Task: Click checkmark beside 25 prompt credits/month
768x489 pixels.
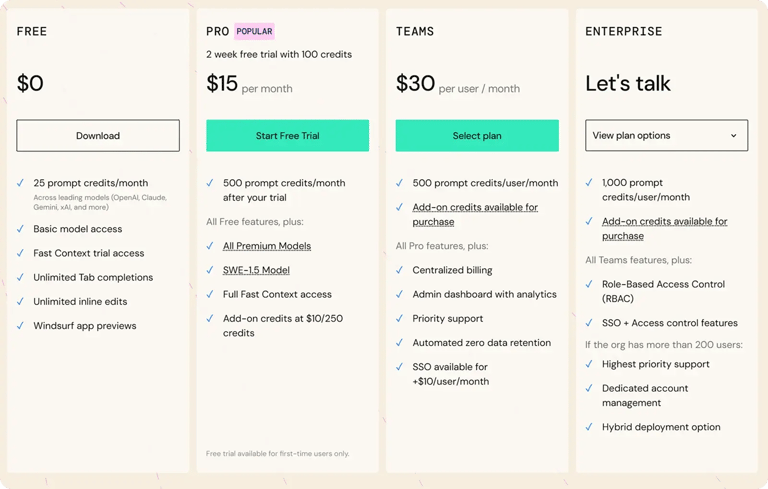Action: [21, 183]
